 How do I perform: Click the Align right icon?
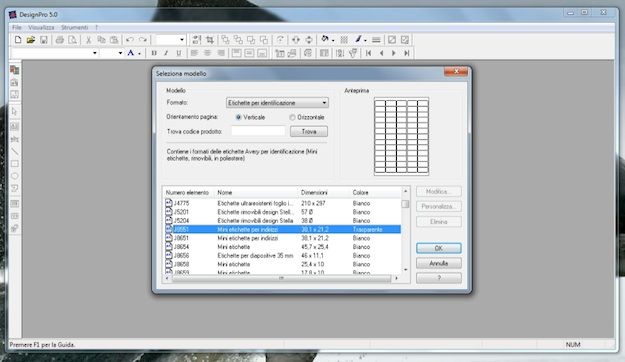coord(220,53)
